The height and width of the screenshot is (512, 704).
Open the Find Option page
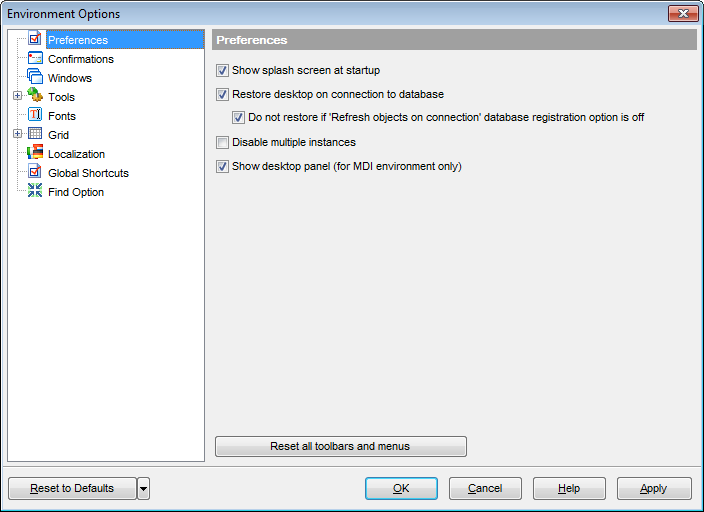click(76, 192)
